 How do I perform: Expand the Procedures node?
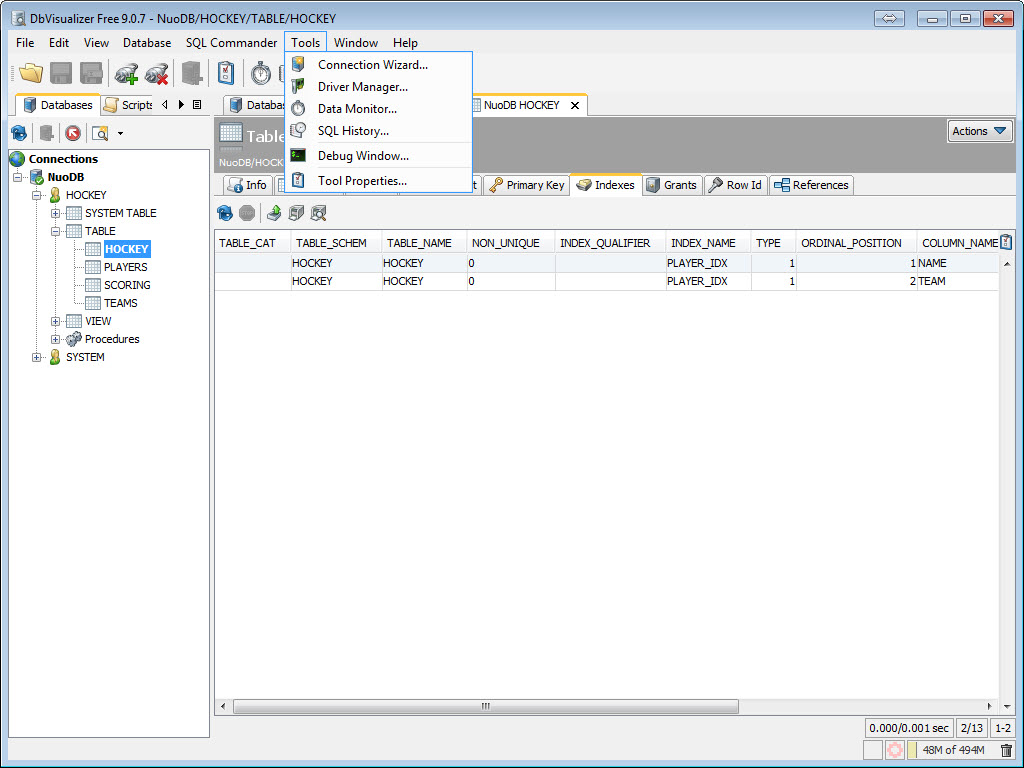pos(56,340)
